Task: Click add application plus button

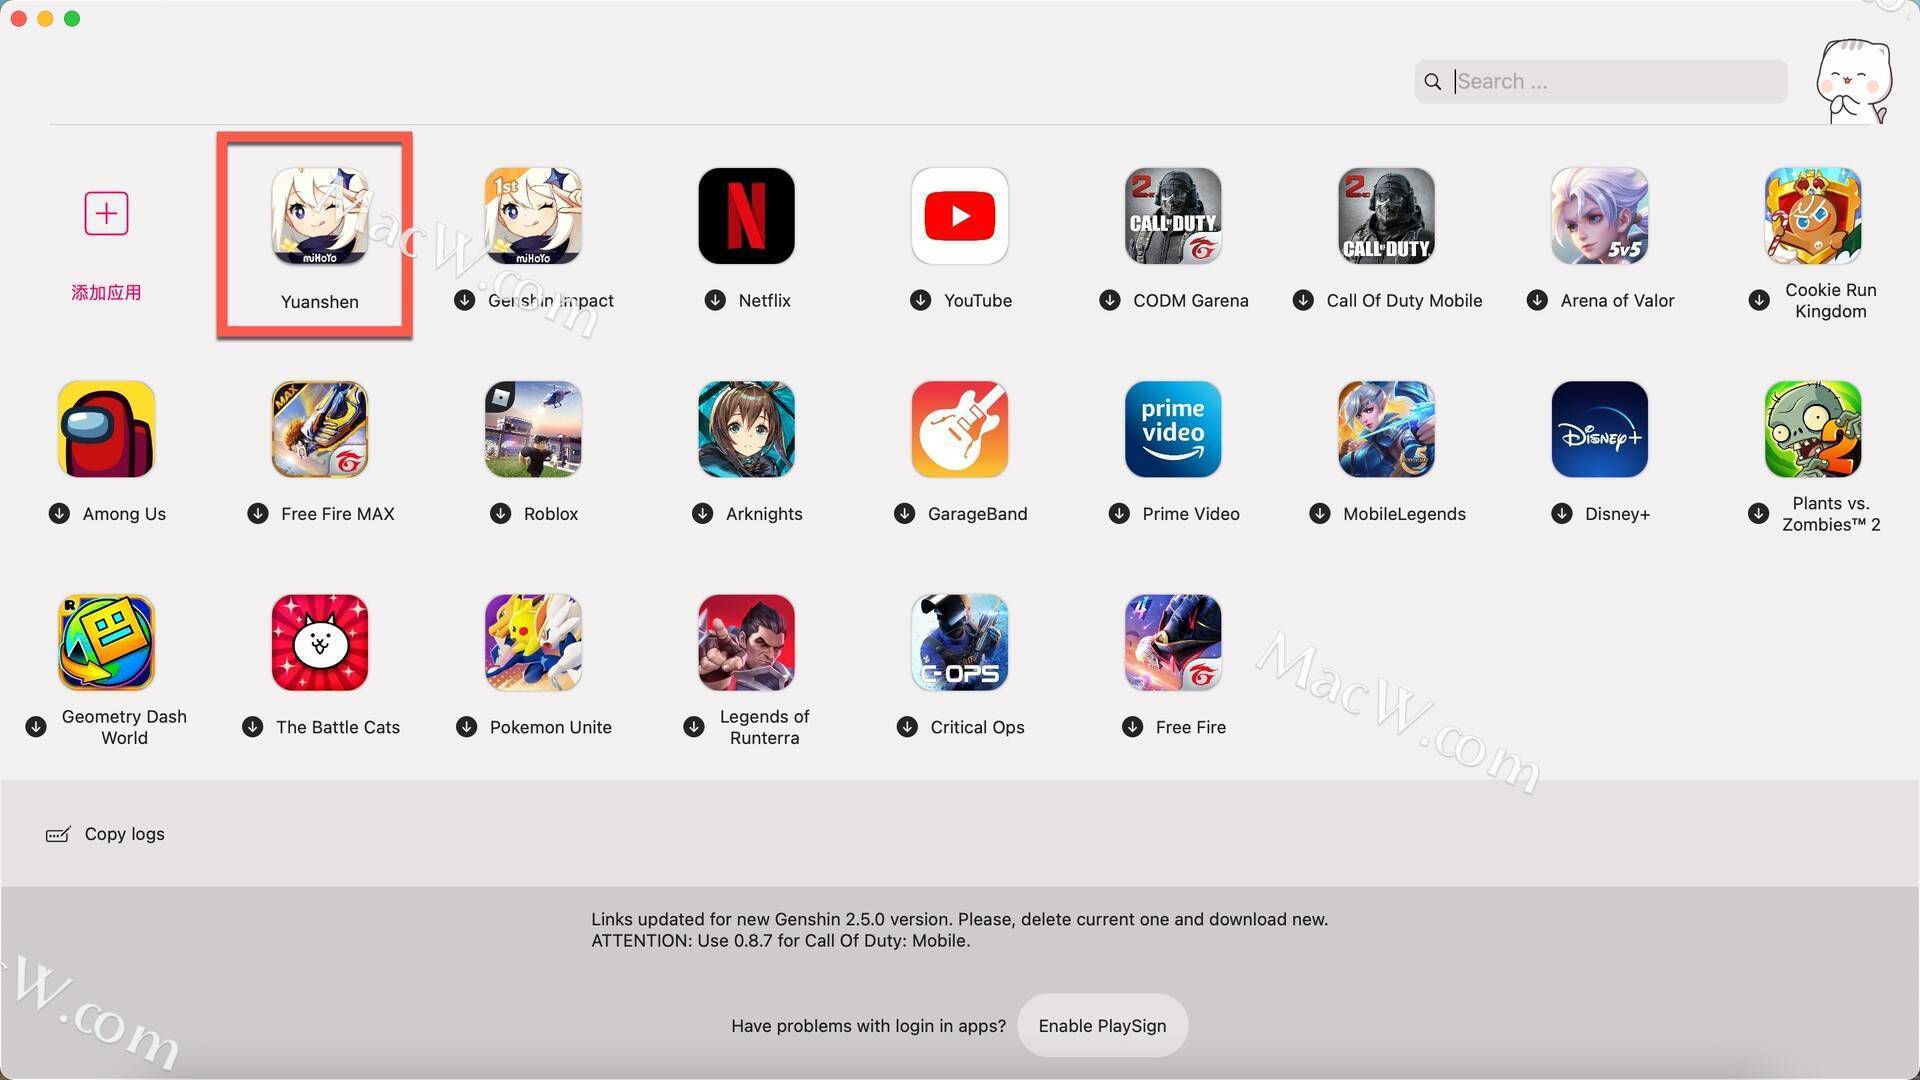Action: (x=105, y=212)
